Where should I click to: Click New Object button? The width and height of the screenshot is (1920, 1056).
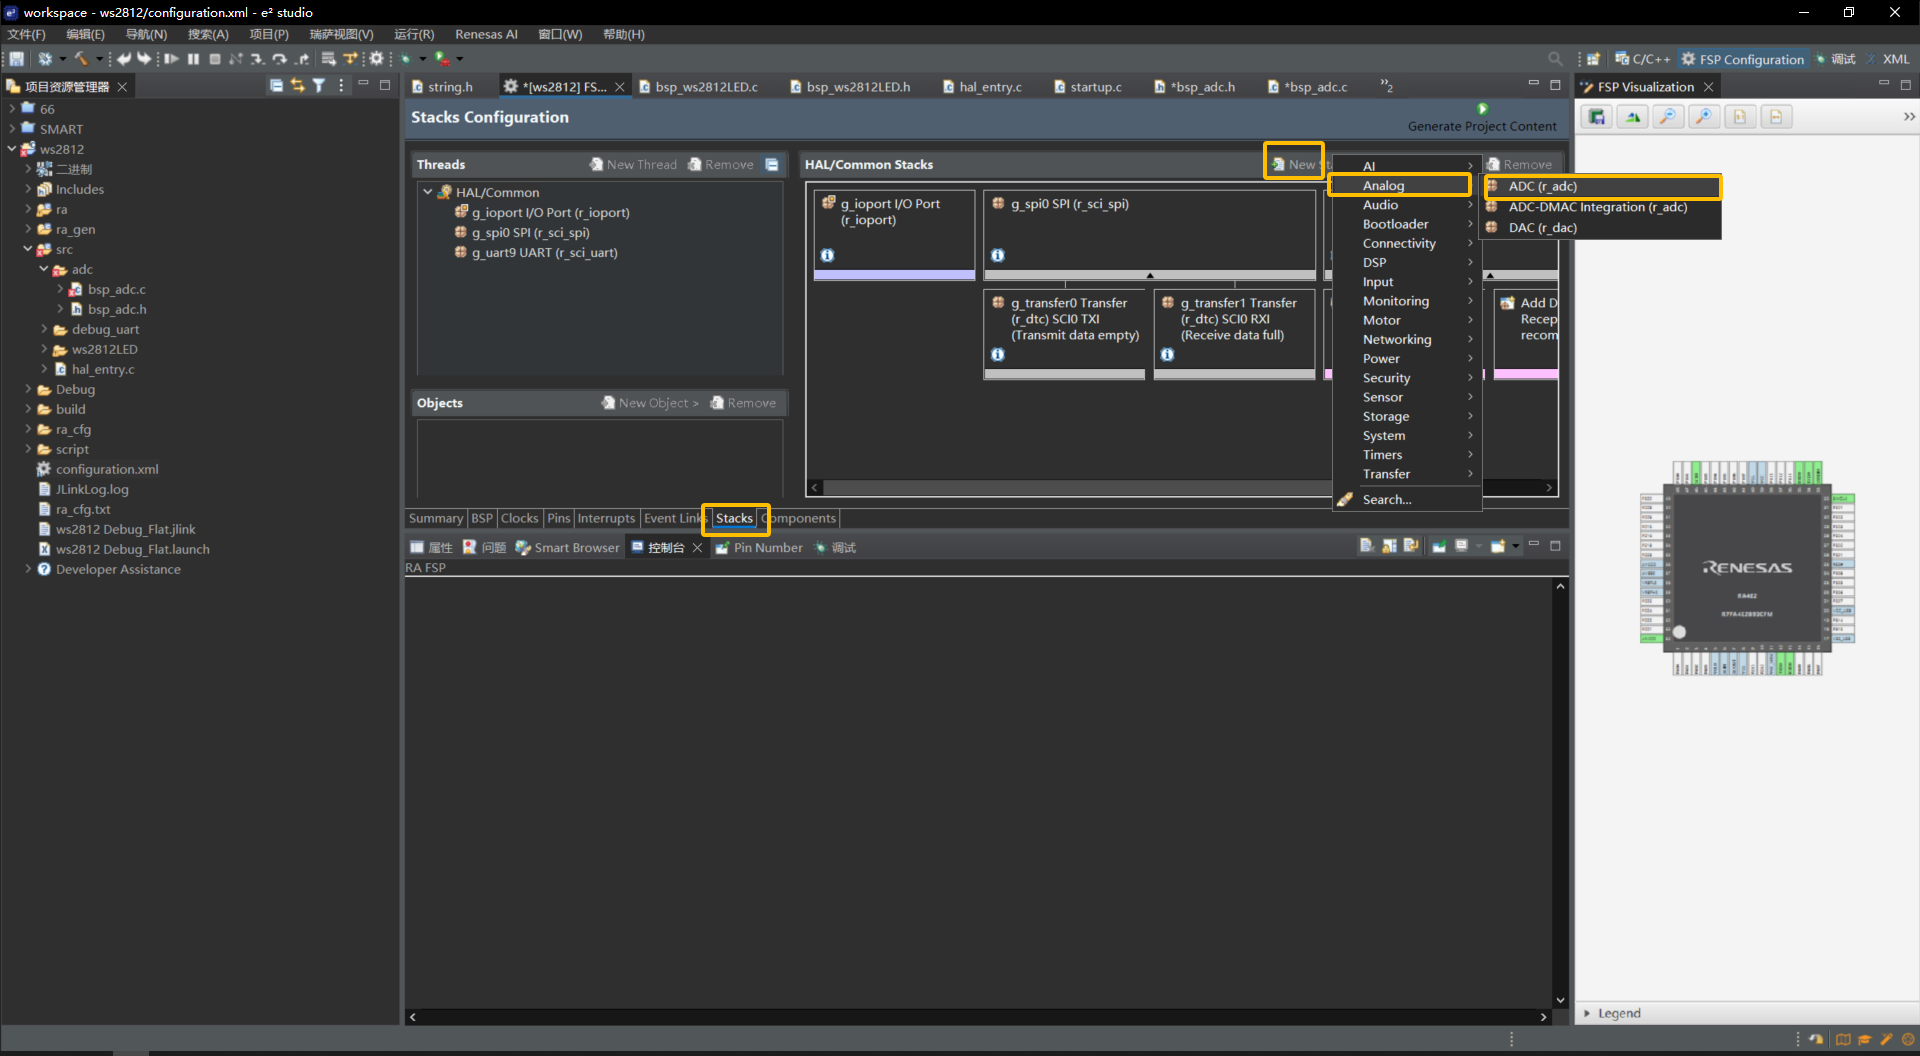pyautogui.click(x=650, y=403)
